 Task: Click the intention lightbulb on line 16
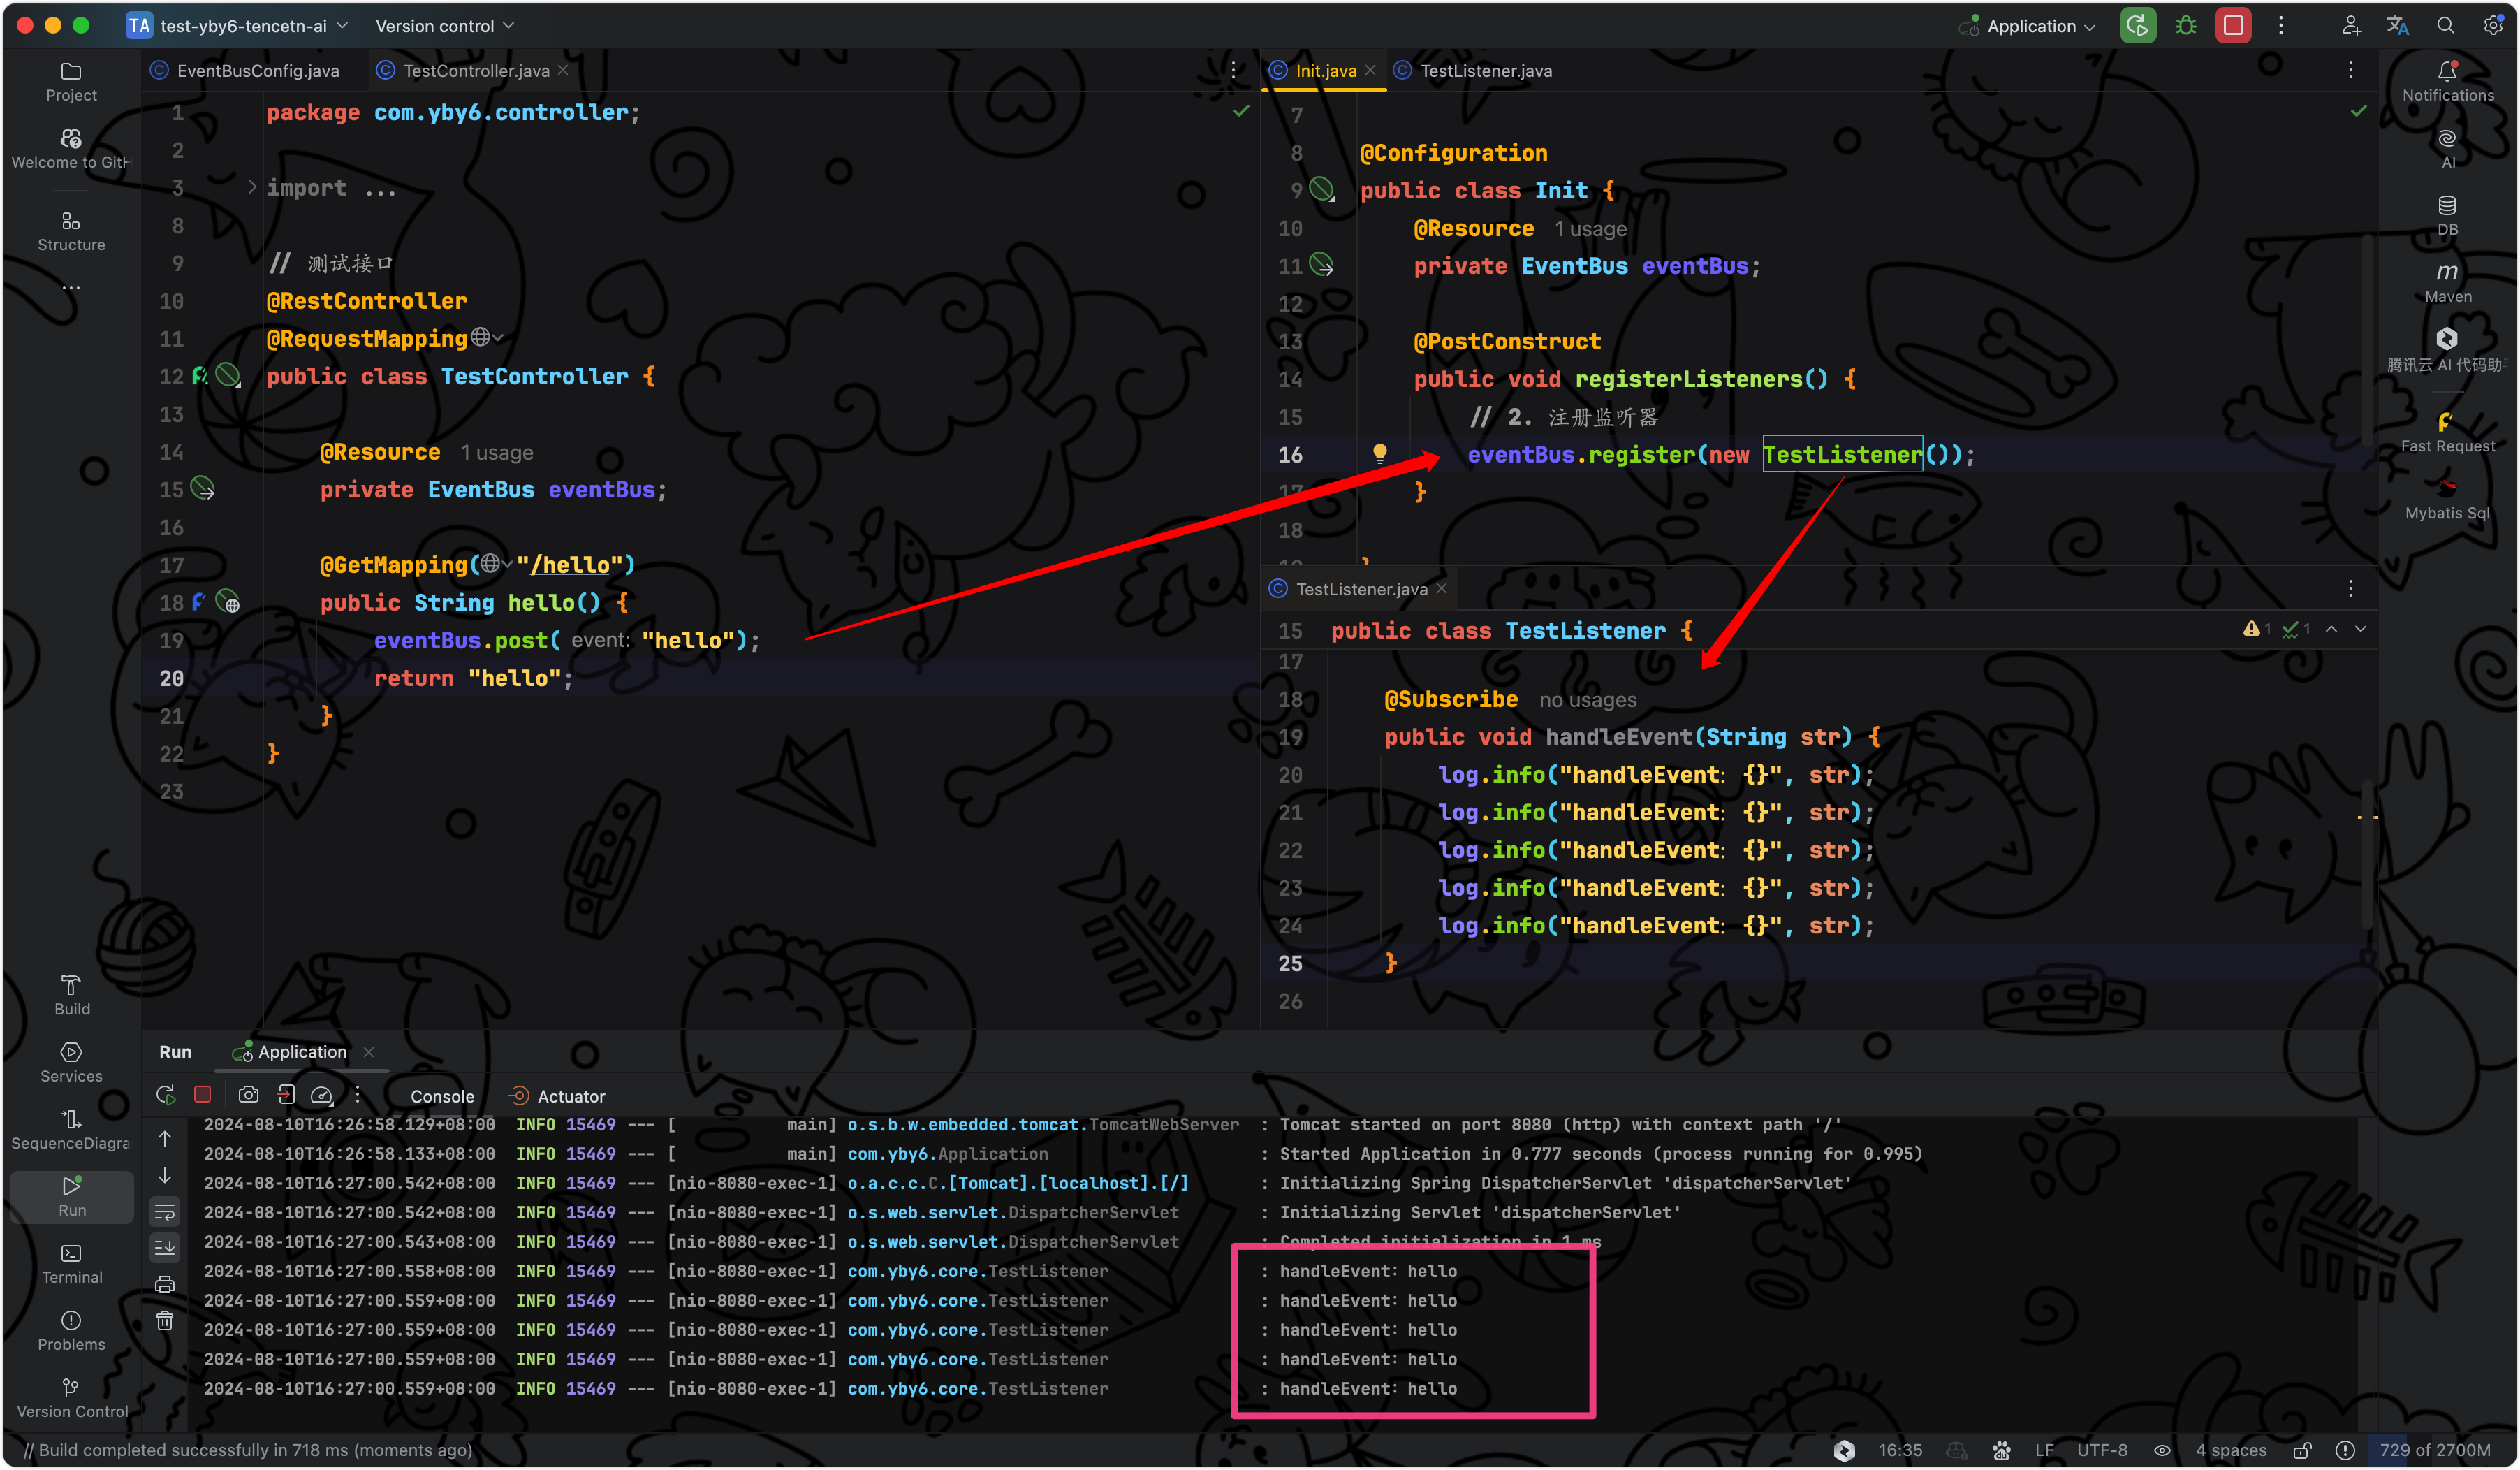click(x=1379, y=453)
